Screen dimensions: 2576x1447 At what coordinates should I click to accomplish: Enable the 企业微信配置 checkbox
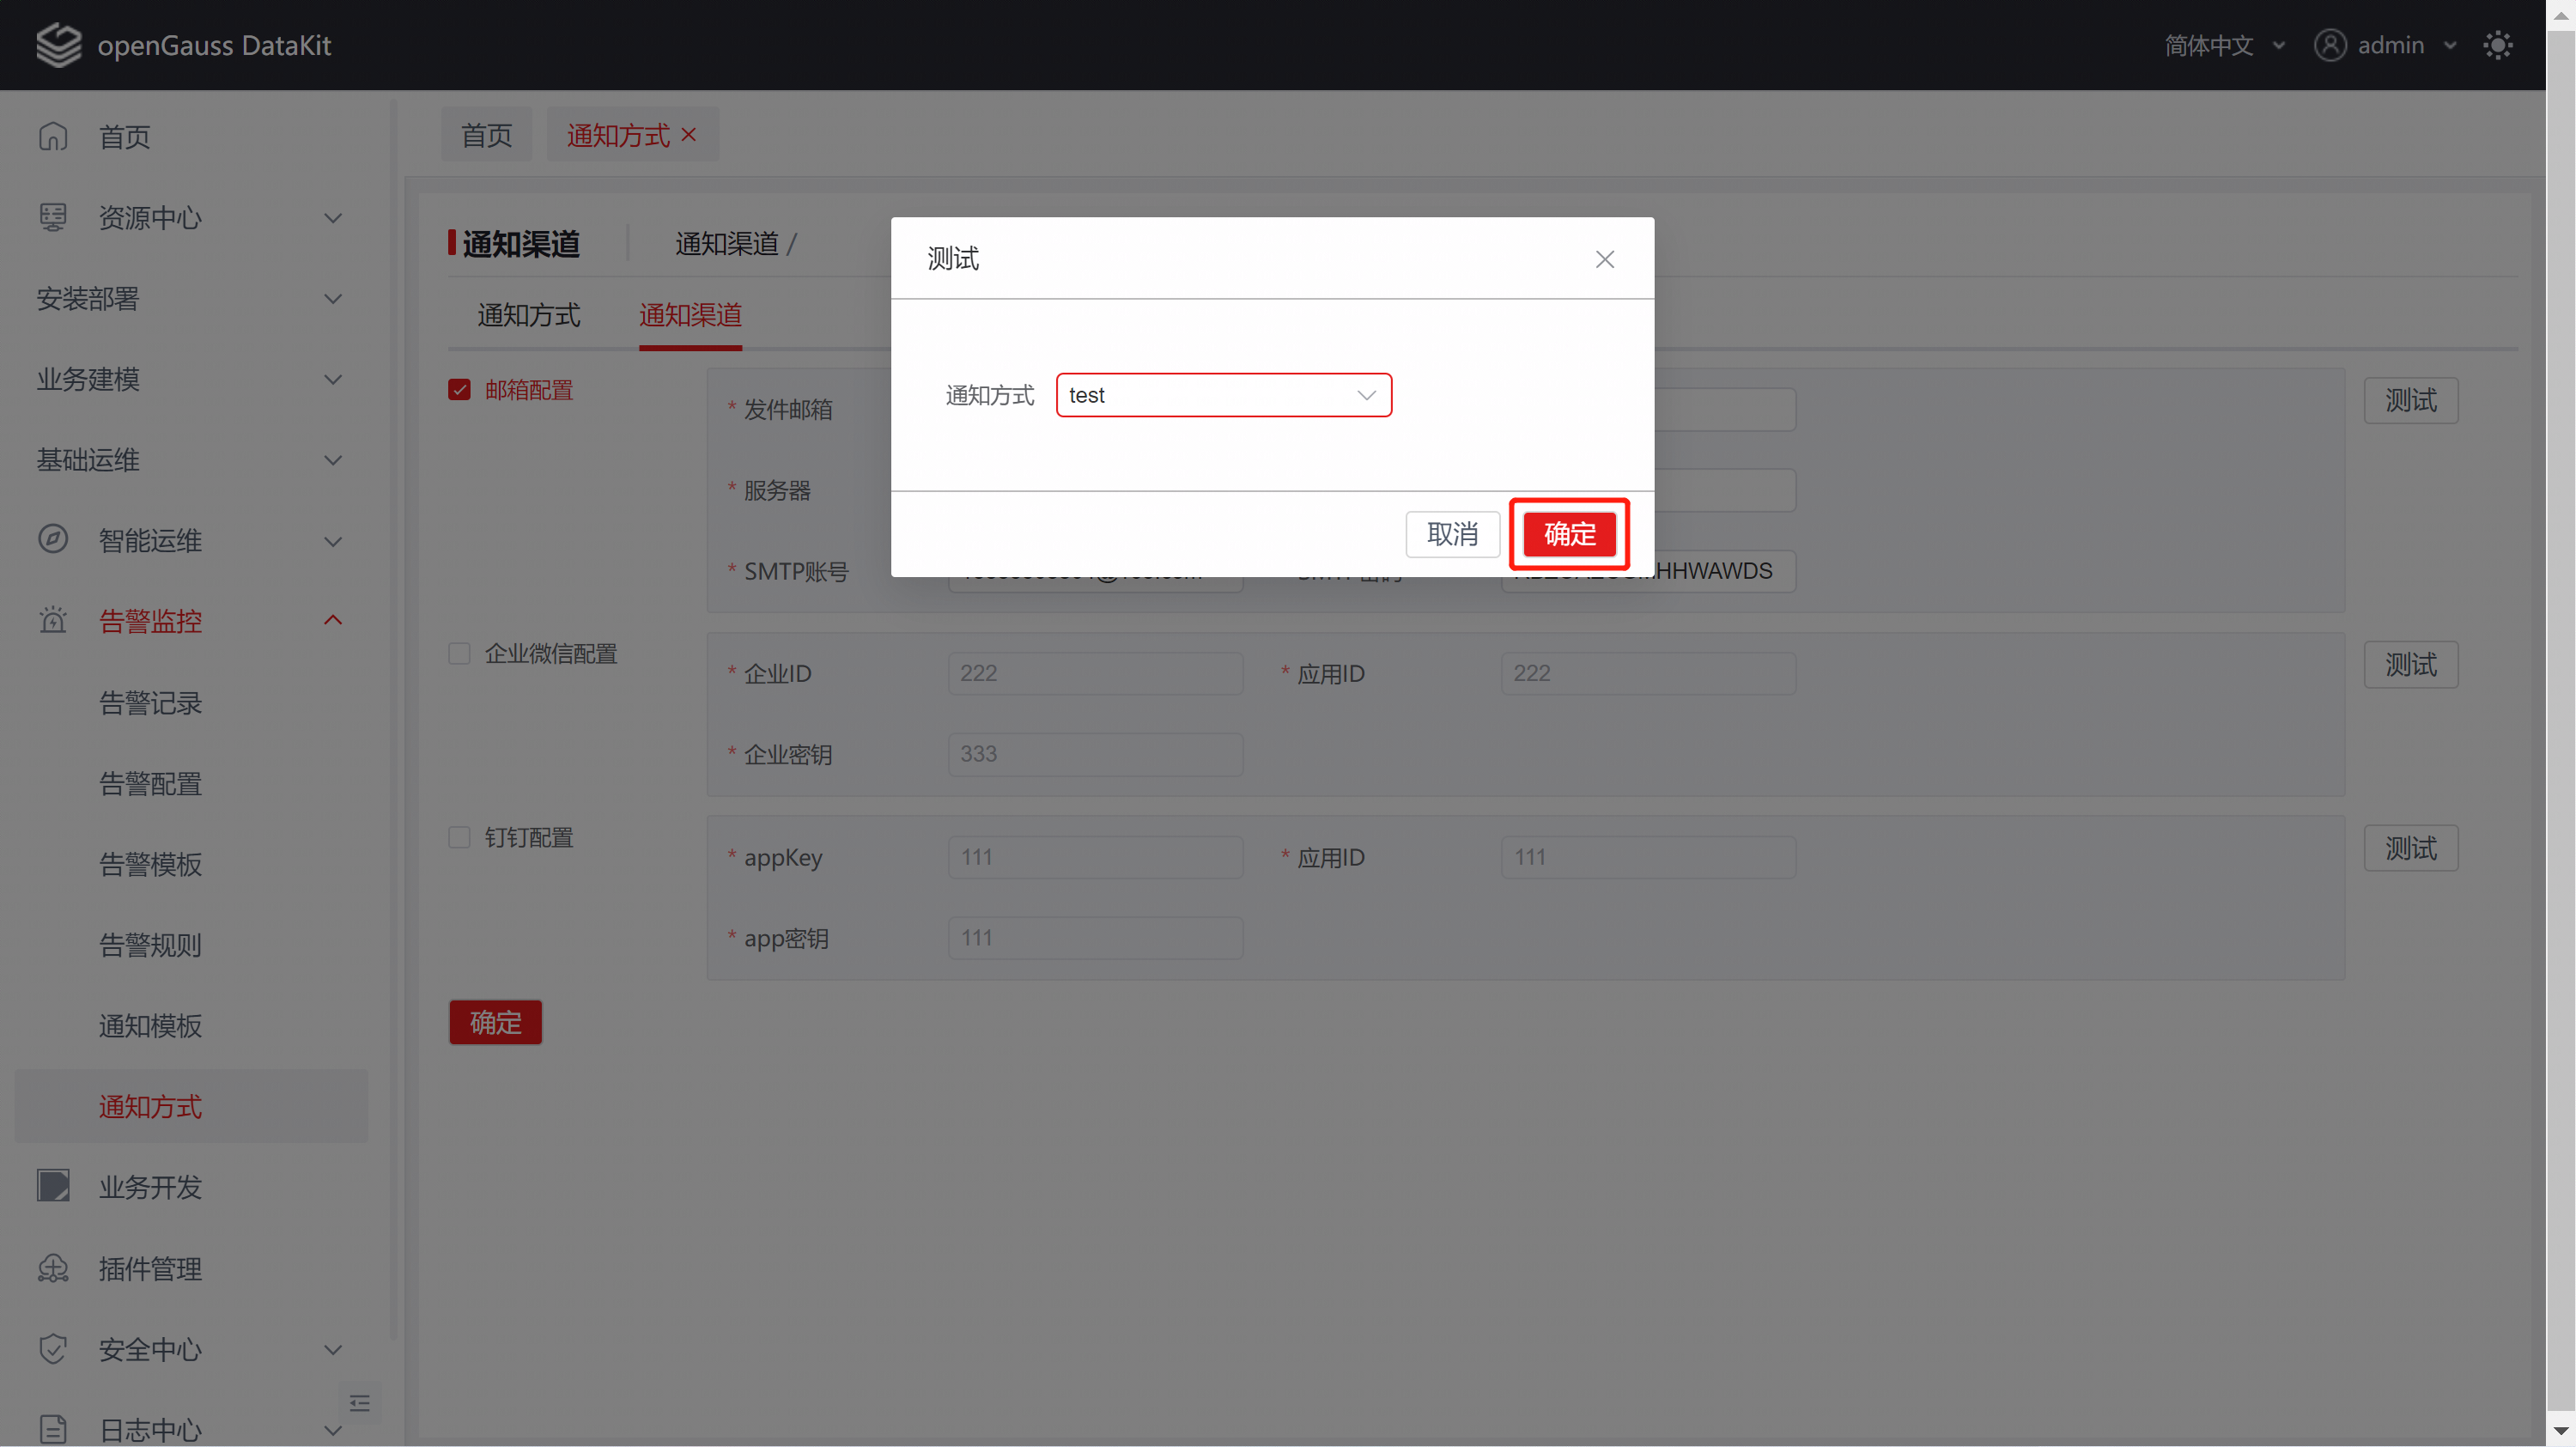coord(459,654)
